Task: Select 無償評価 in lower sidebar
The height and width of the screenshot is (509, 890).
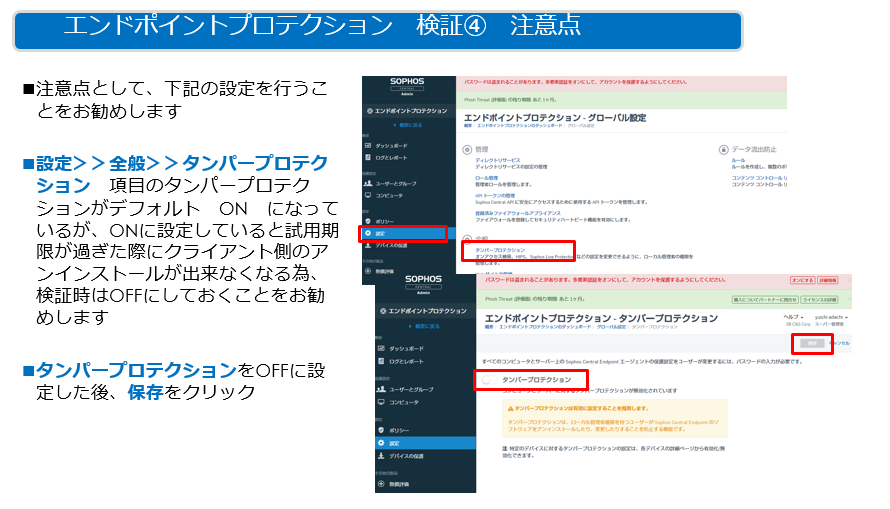Action: tap(399, 484)
